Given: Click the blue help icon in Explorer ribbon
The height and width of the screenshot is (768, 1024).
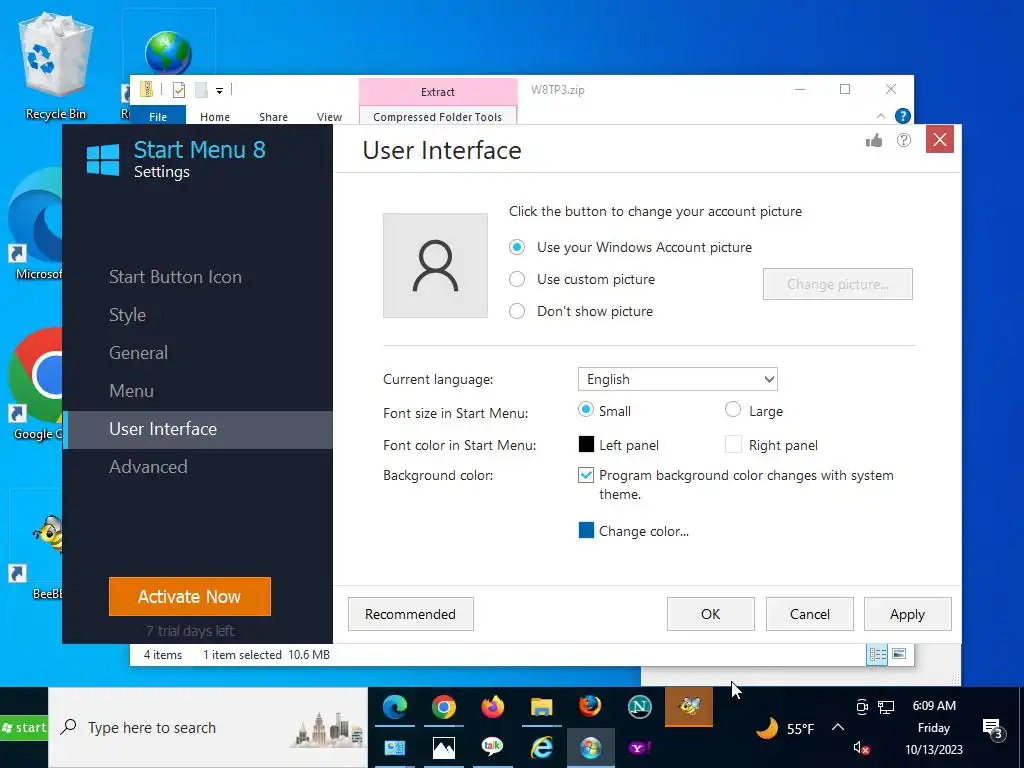Looking at the screenshot, I should coord(903,116).
